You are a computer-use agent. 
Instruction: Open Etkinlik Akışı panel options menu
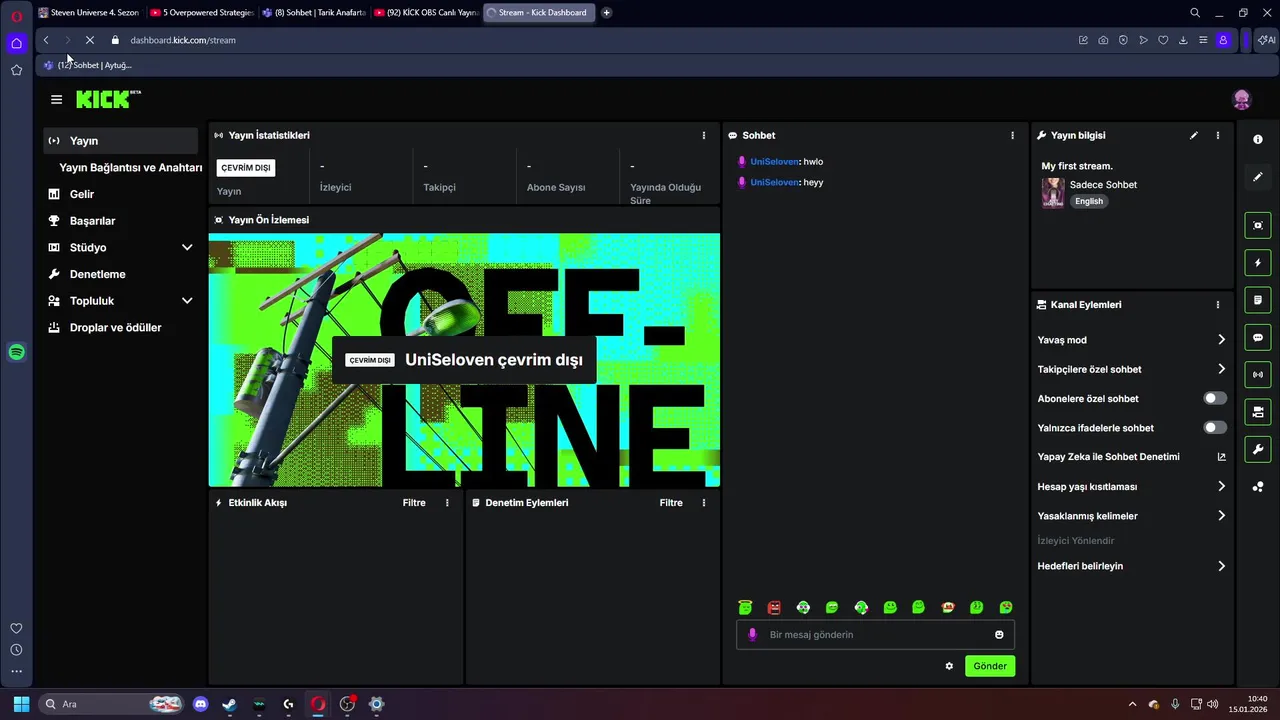(447, 503)
